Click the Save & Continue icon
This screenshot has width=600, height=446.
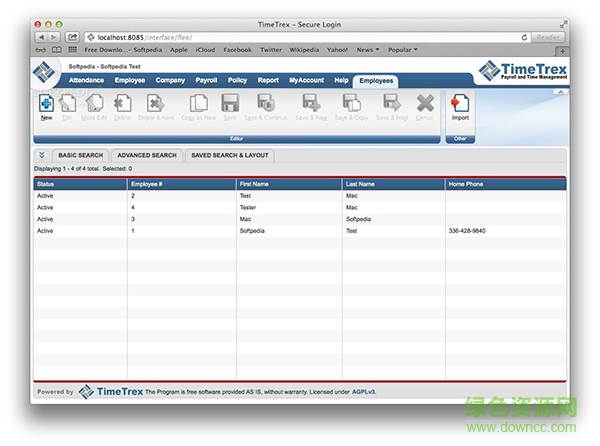[x=266, y=103]
